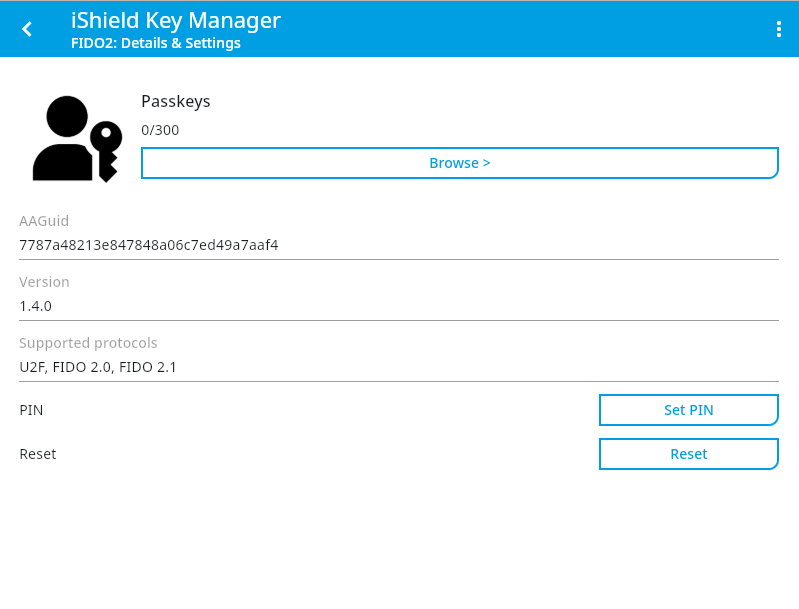Image resolution: width=799 pixels, height=609 pixels.
Task: Click the AAGuid label
Action: (x=44, y=221)
